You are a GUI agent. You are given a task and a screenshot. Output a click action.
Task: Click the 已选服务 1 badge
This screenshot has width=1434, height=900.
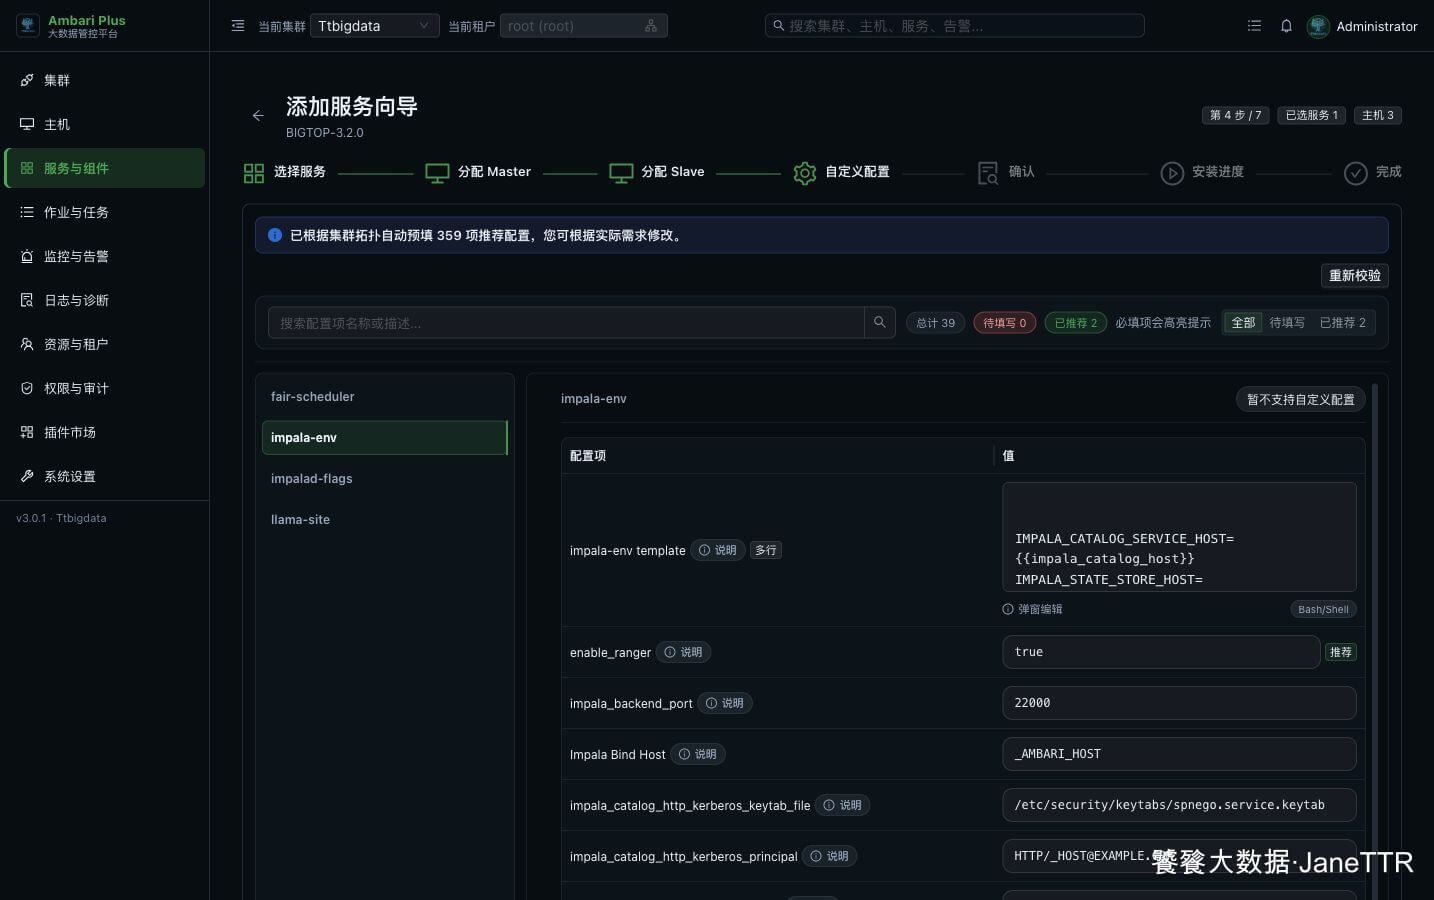click(1311, 115)
